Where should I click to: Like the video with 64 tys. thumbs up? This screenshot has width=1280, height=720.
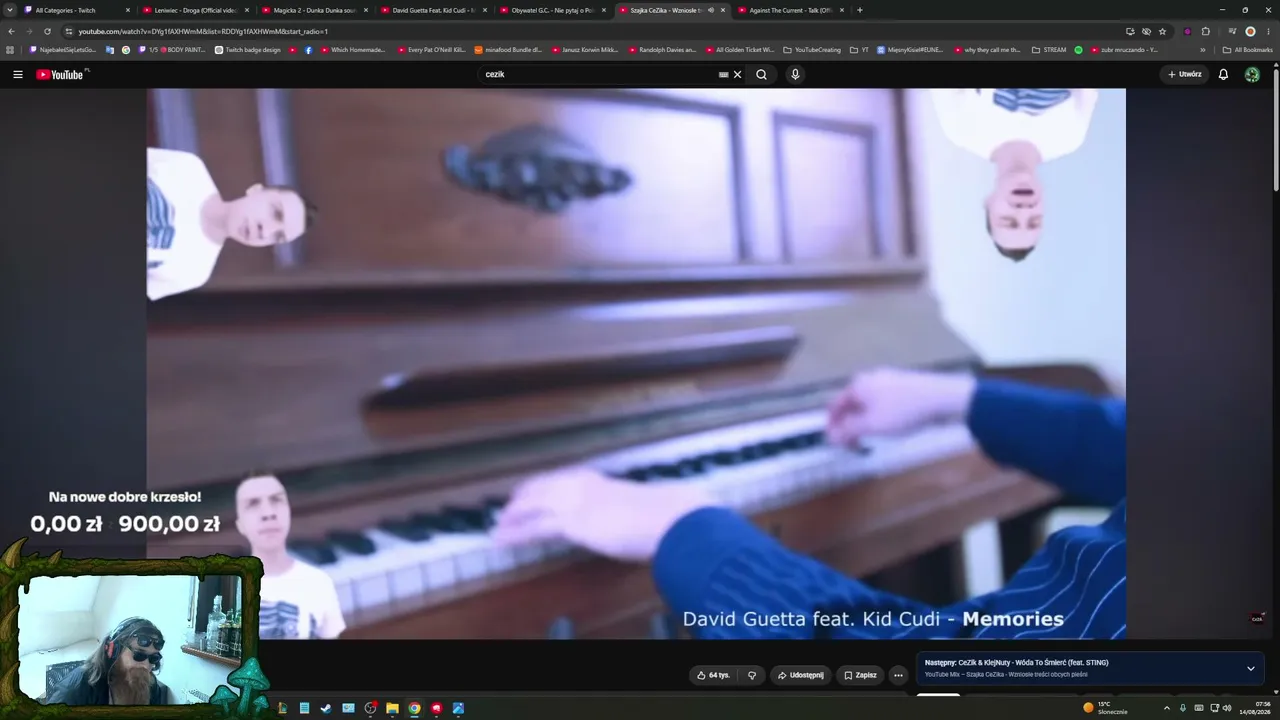pos(713,675)
